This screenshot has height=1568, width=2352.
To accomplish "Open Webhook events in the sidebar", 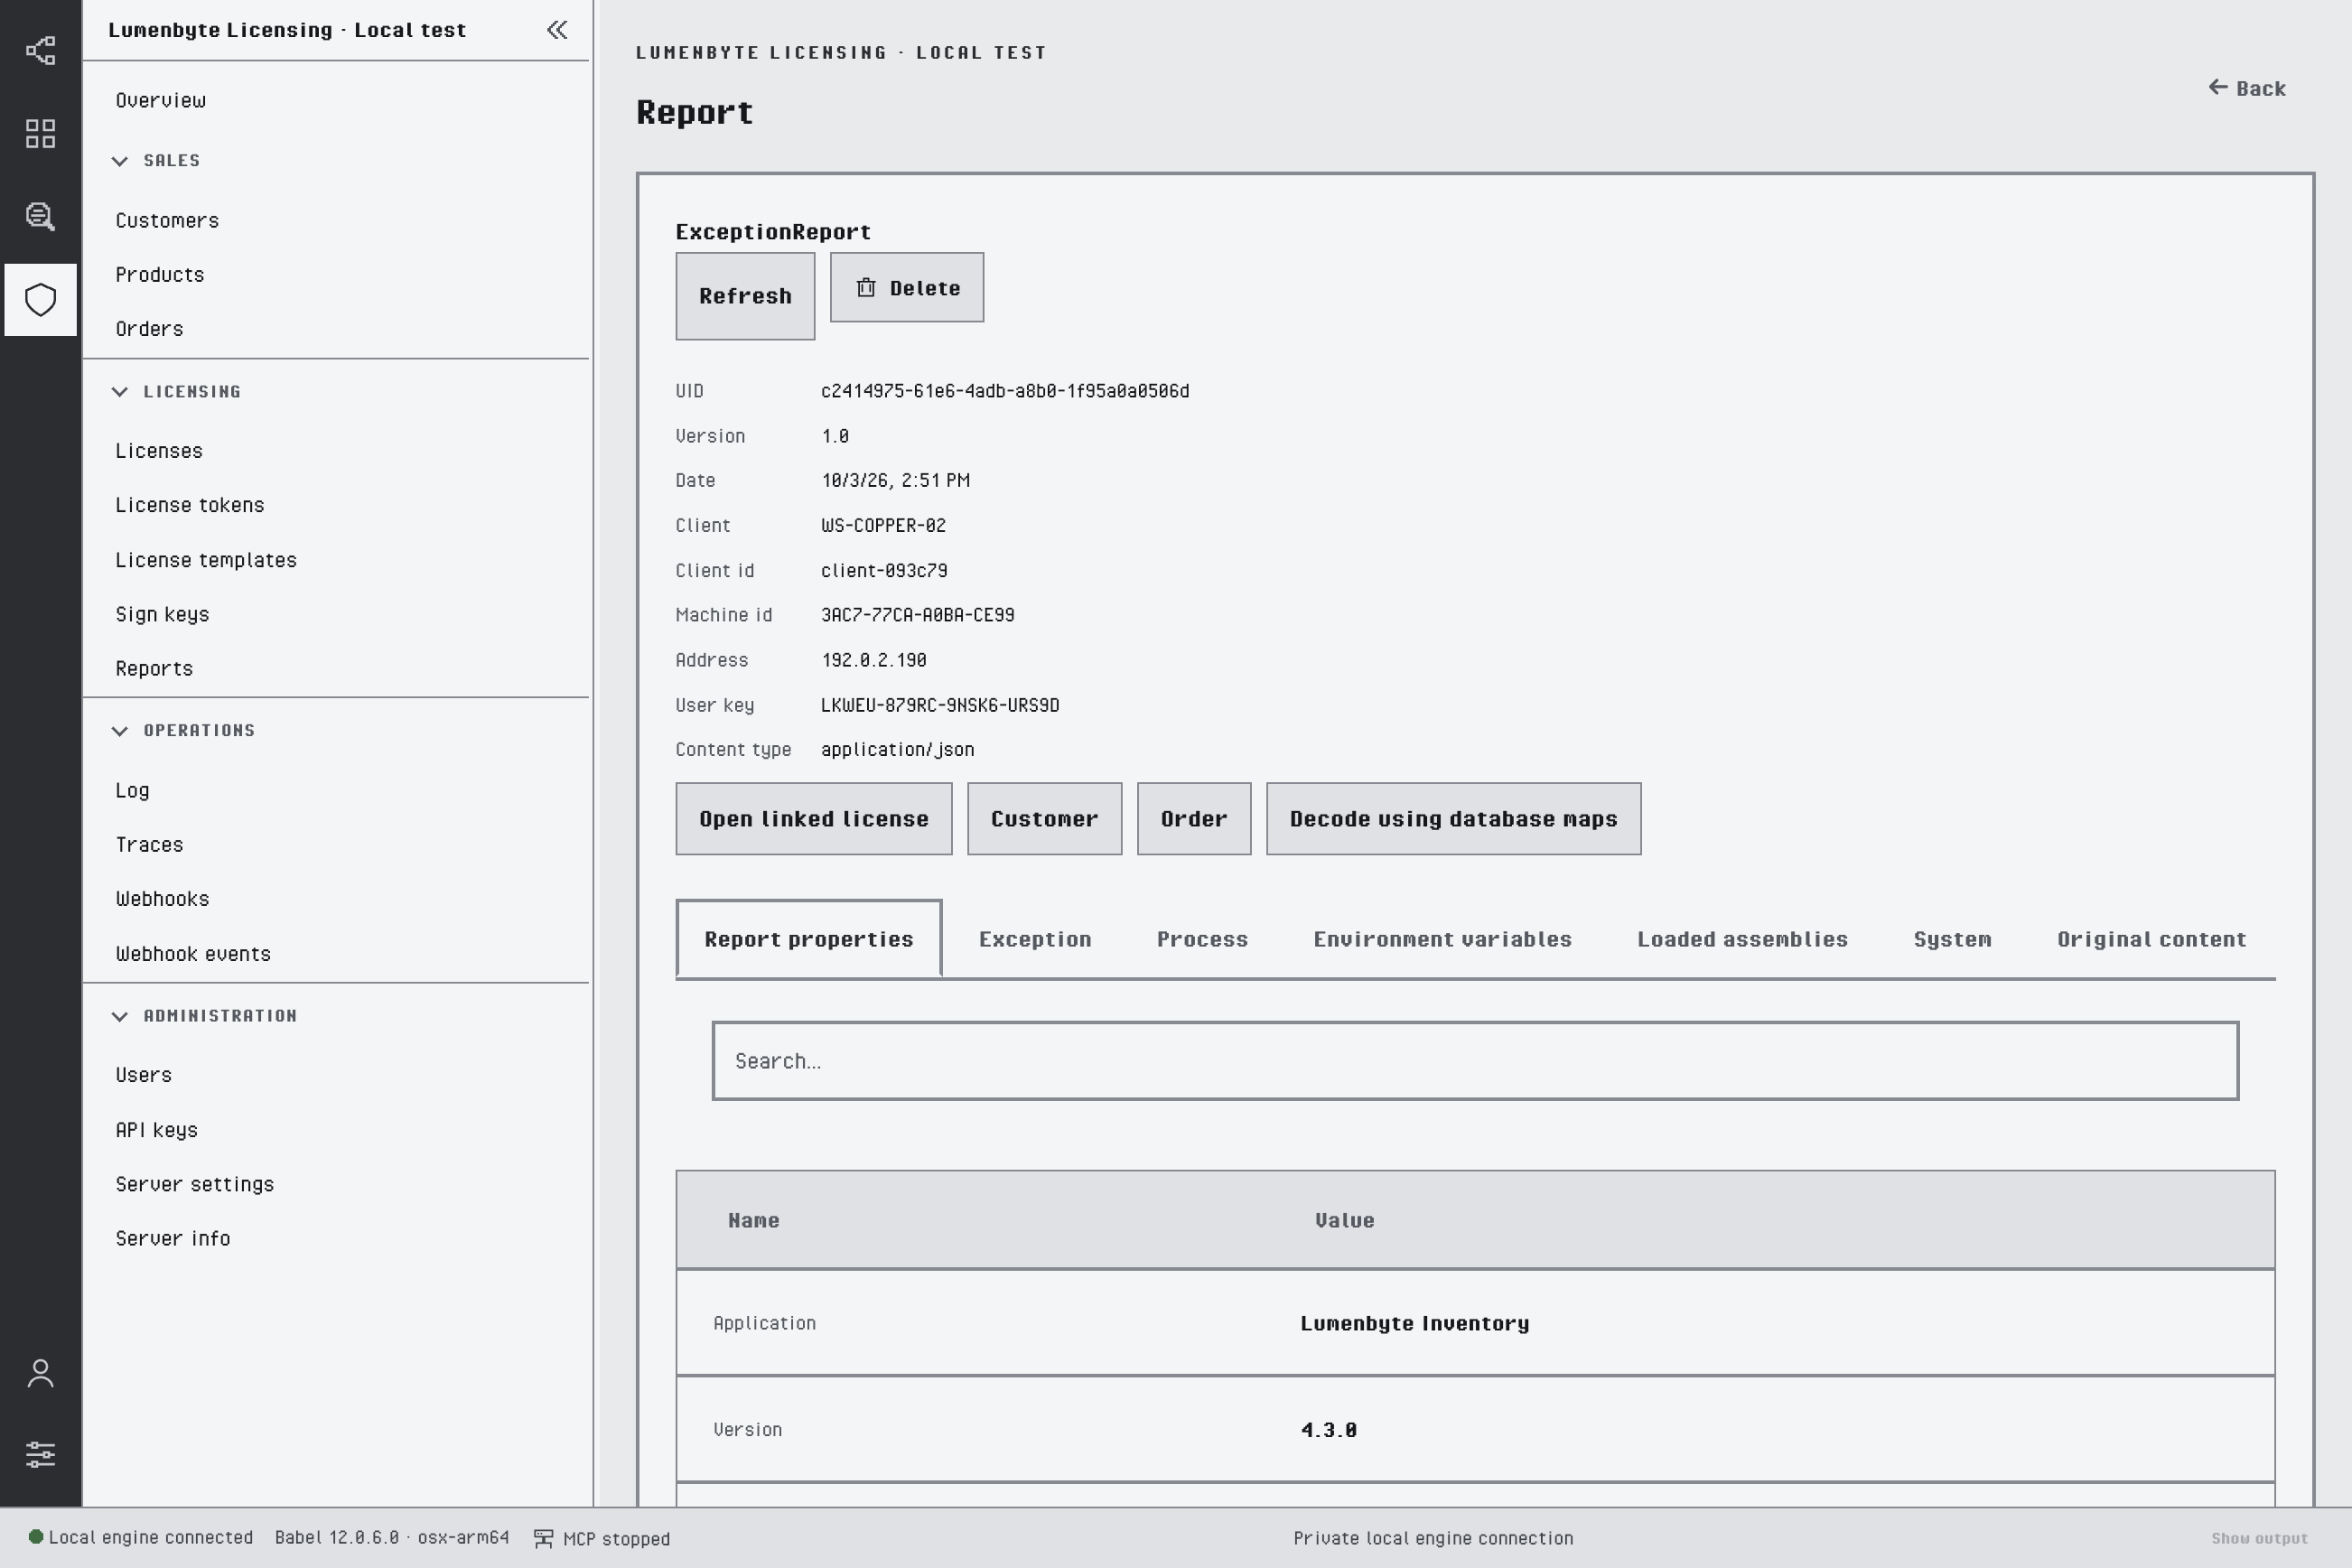I will [x=193, y=954].
